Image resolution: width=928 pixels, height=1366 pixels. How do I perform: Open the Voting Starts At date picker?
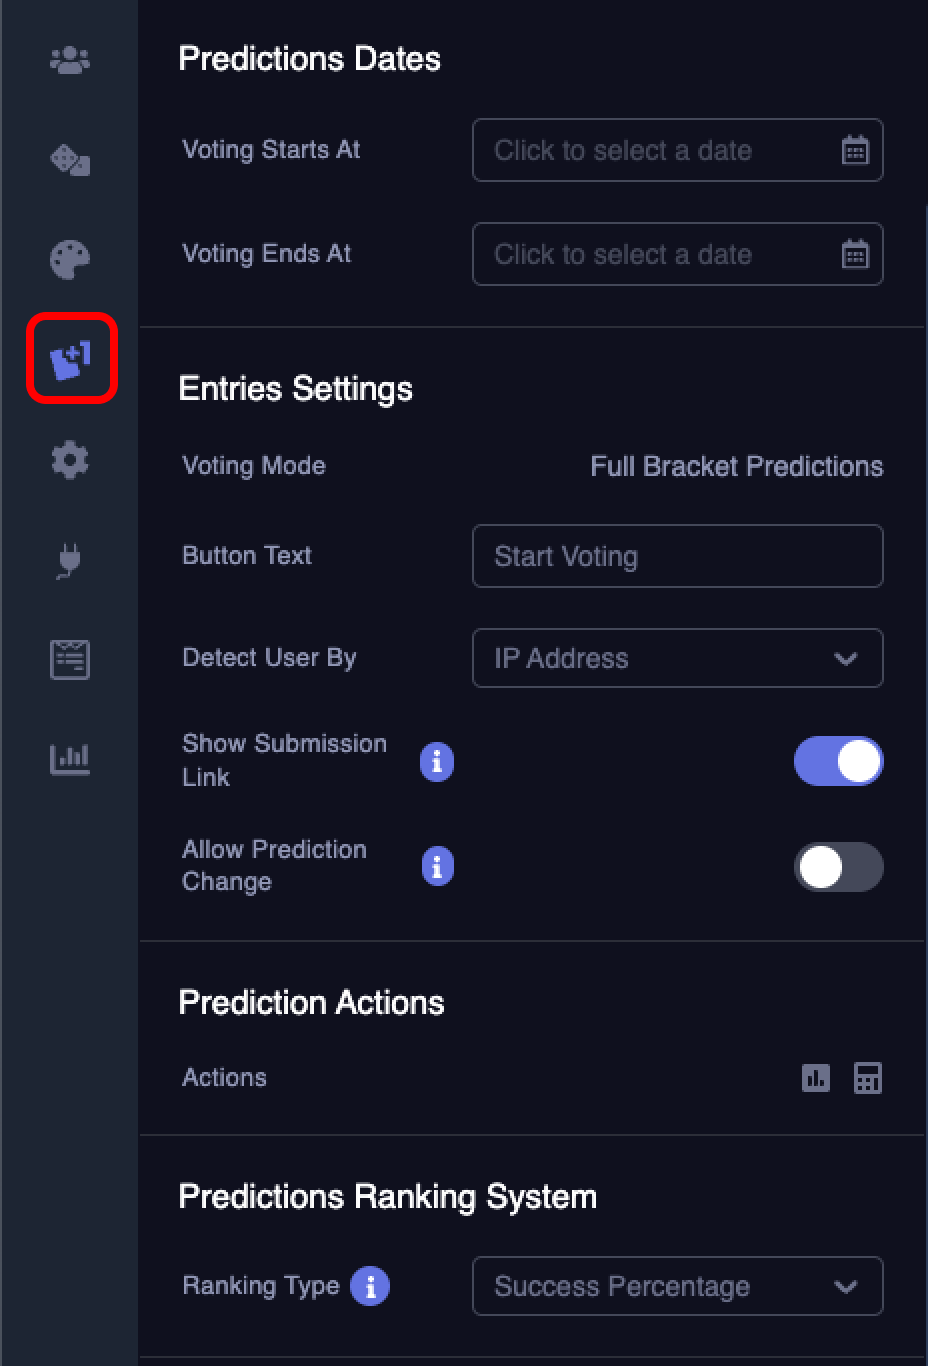point(677,150)
